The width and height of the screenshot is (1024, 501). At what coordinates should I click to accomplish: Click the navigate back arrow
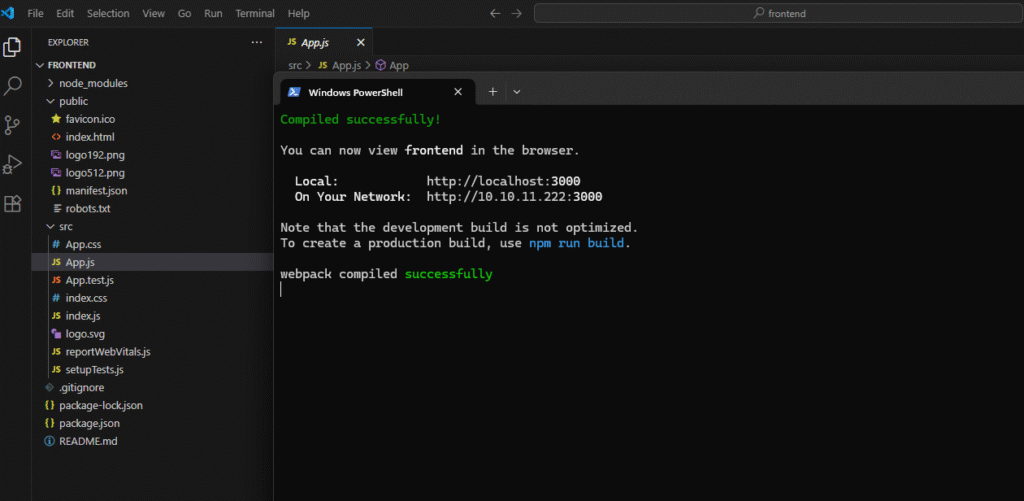tap(495, 14)
